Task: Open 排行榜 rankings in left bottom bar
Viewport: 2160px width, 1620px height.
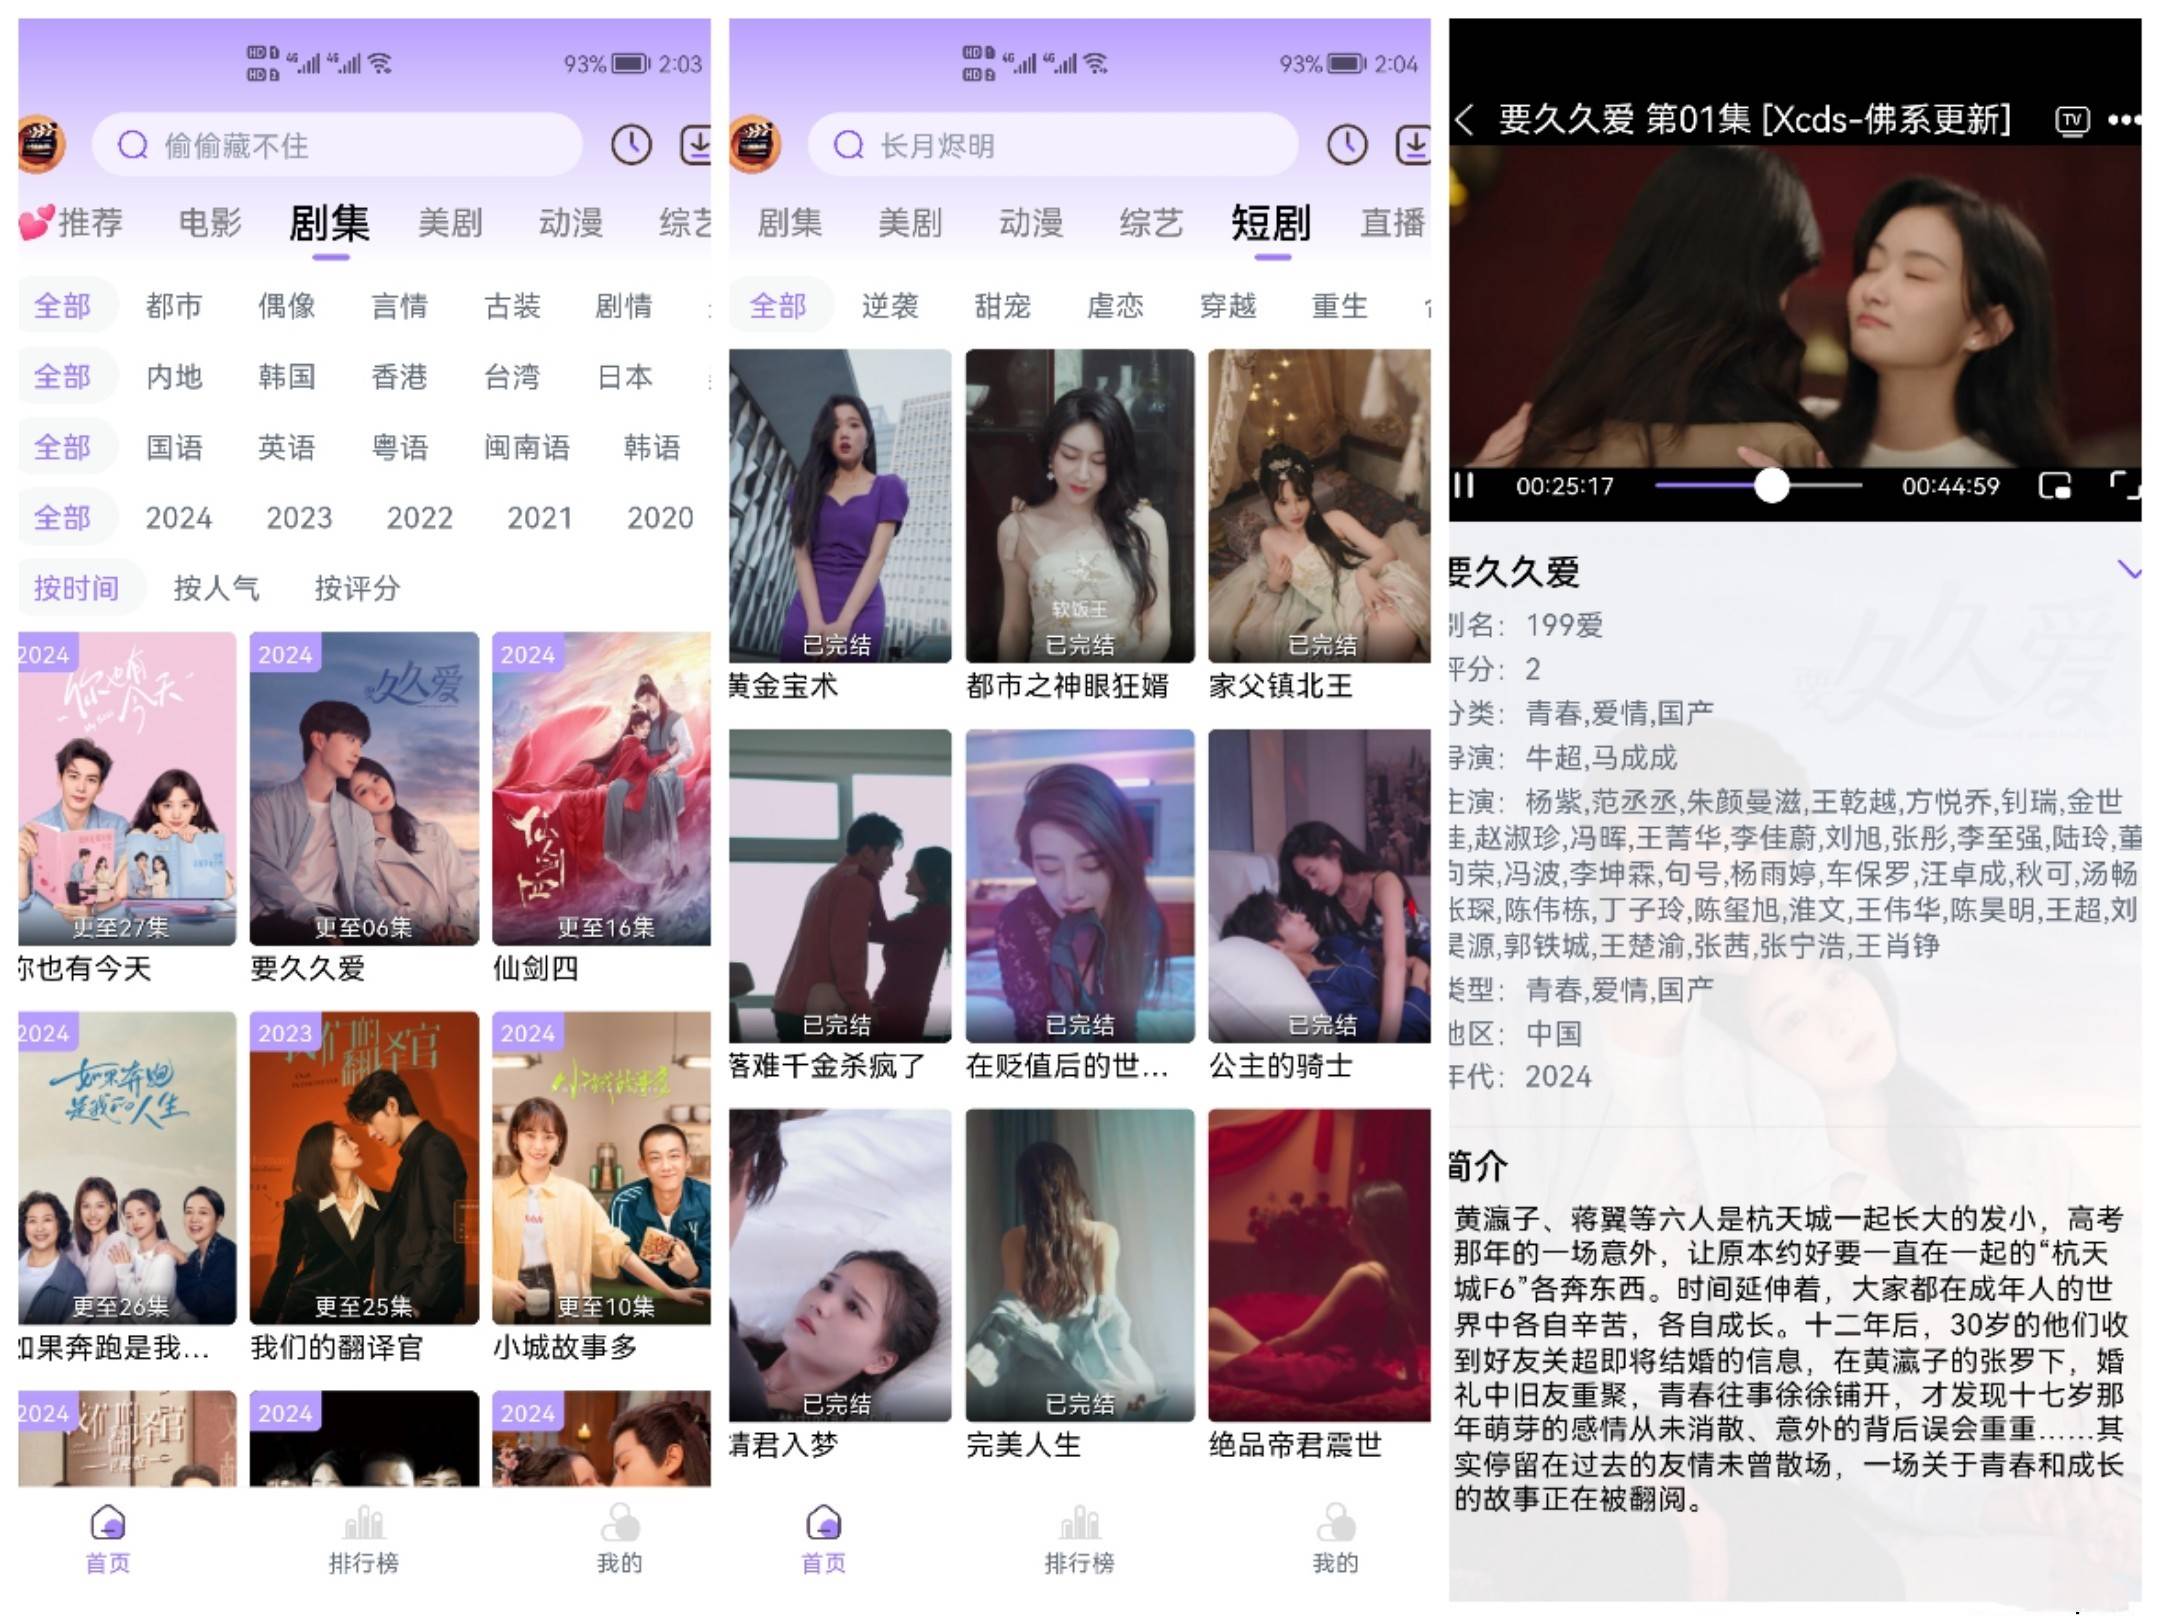Action: pos(364,1540)
